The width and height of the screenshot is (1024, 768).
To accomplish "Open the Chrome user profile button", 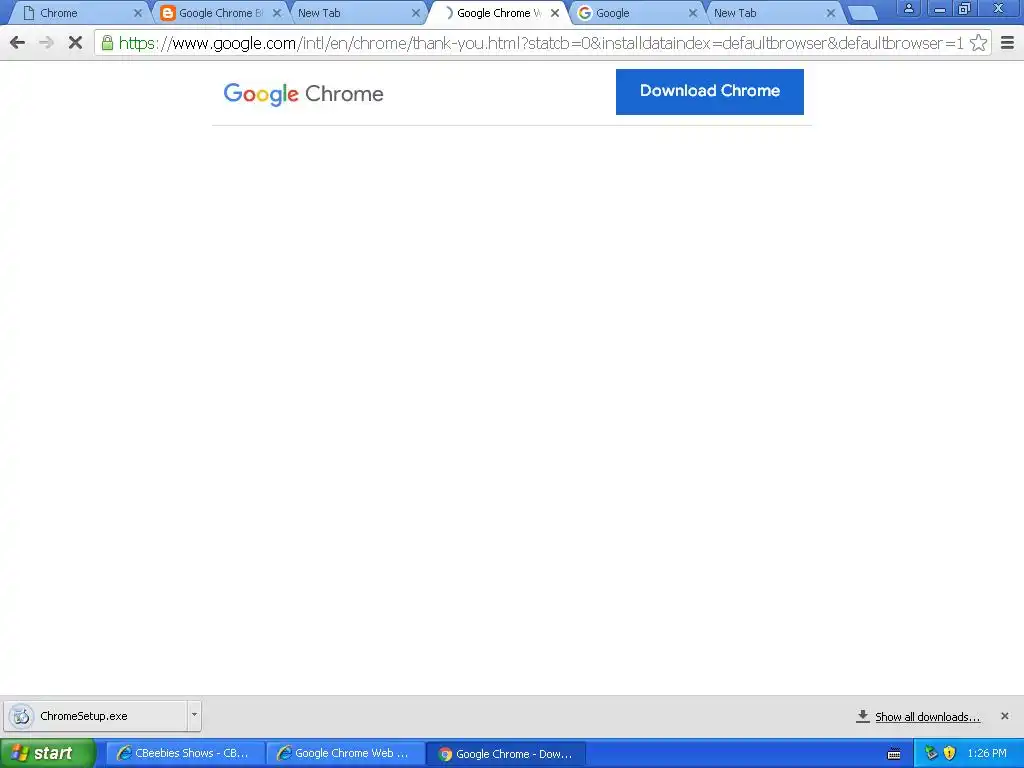I will click(x=908, y=9).
